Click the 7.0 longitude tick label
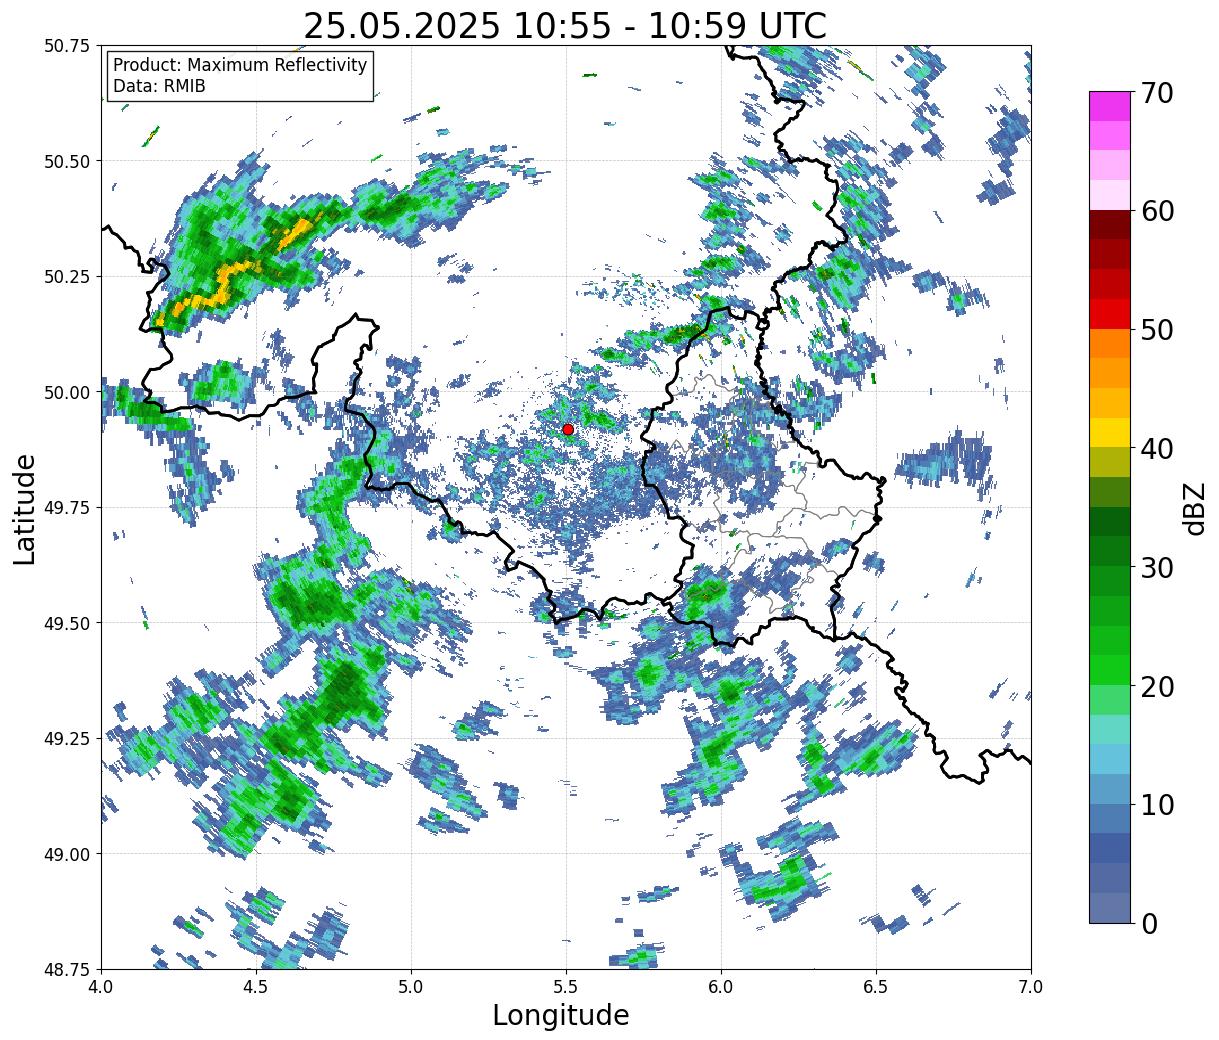 (x=1031, y=987)
